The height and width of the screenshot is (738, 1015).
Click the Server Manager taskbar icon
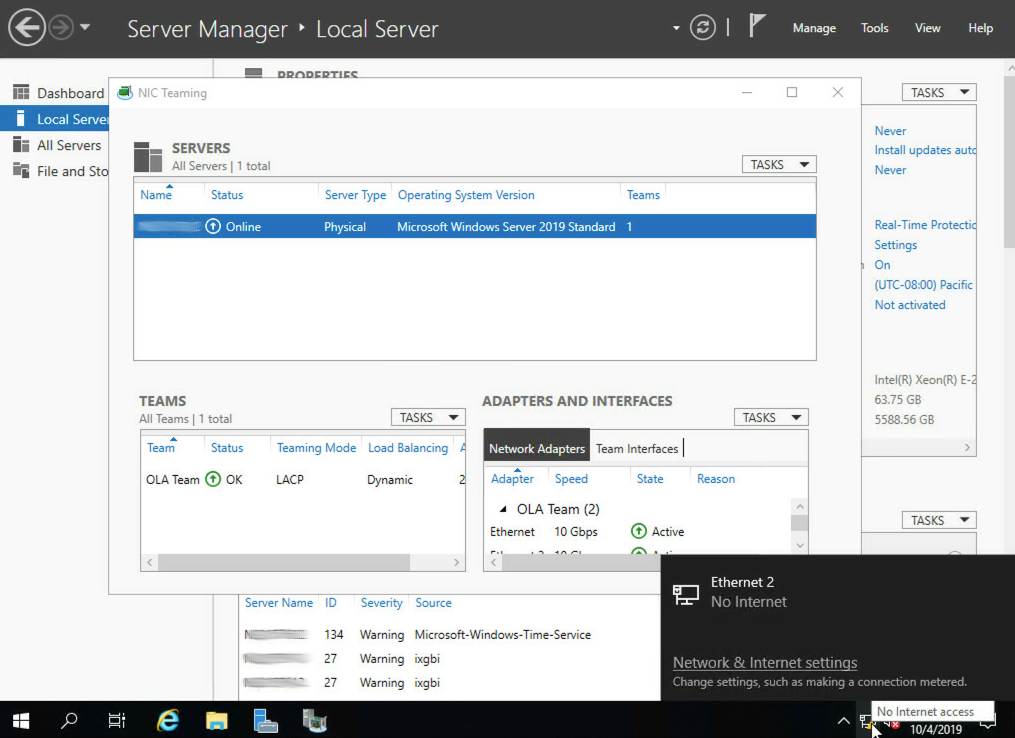click(x=265, y=720)
